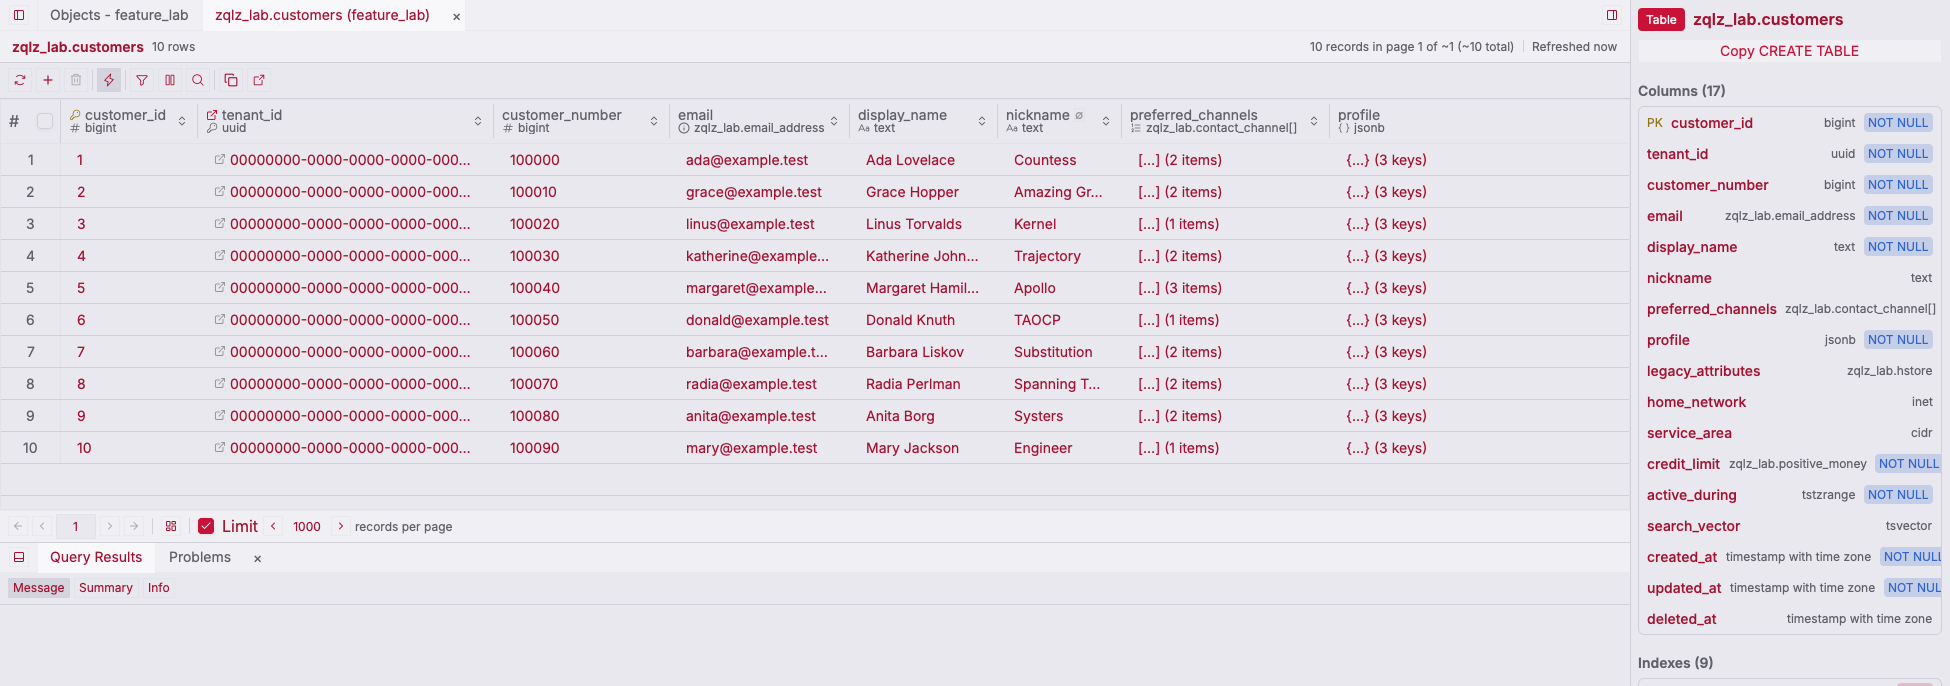The height and width of the screenshot is (686, 1950).
Task: Sort by nickname column arrows
Action: click(1106, 121)
